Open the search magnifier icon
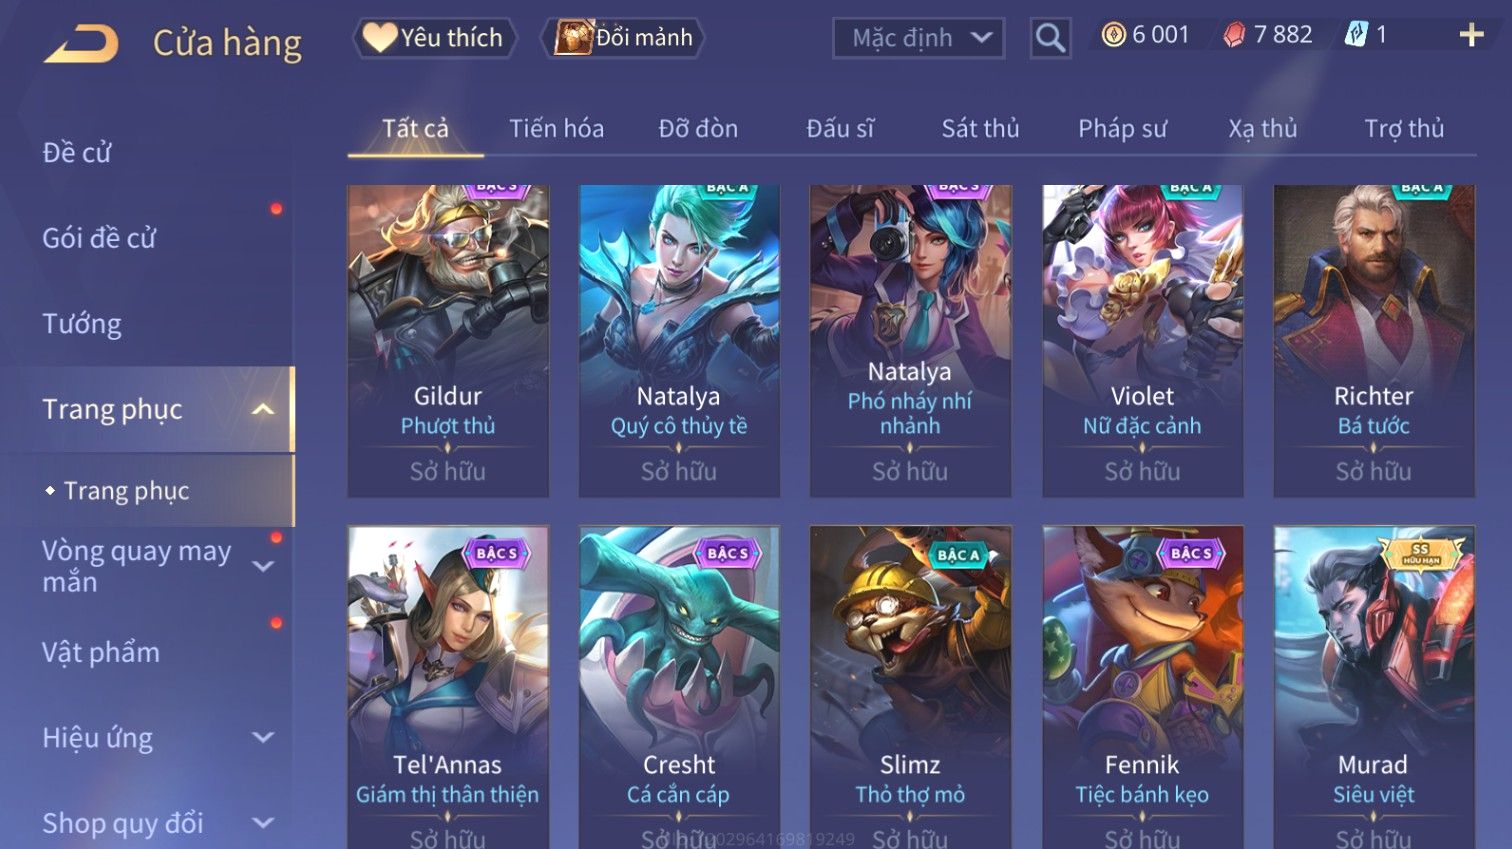Screen dimensions: 1512x849 point(1050,38)
